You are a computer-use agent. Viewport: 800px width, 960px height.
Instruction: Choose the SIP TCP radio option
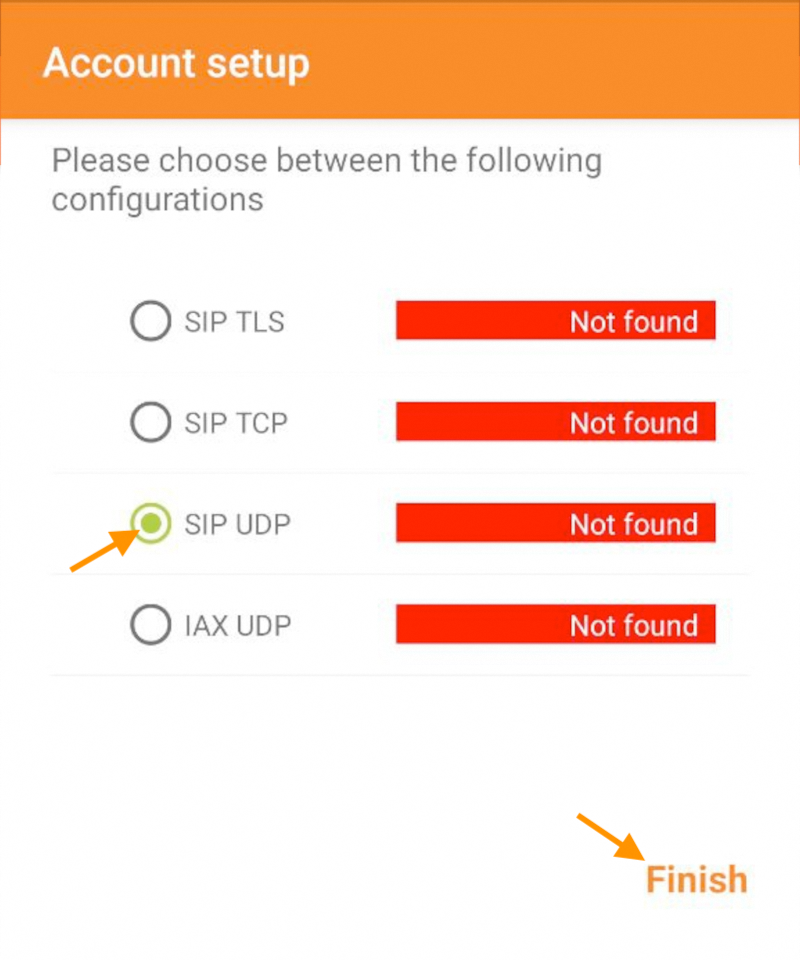tap(151, 423)
